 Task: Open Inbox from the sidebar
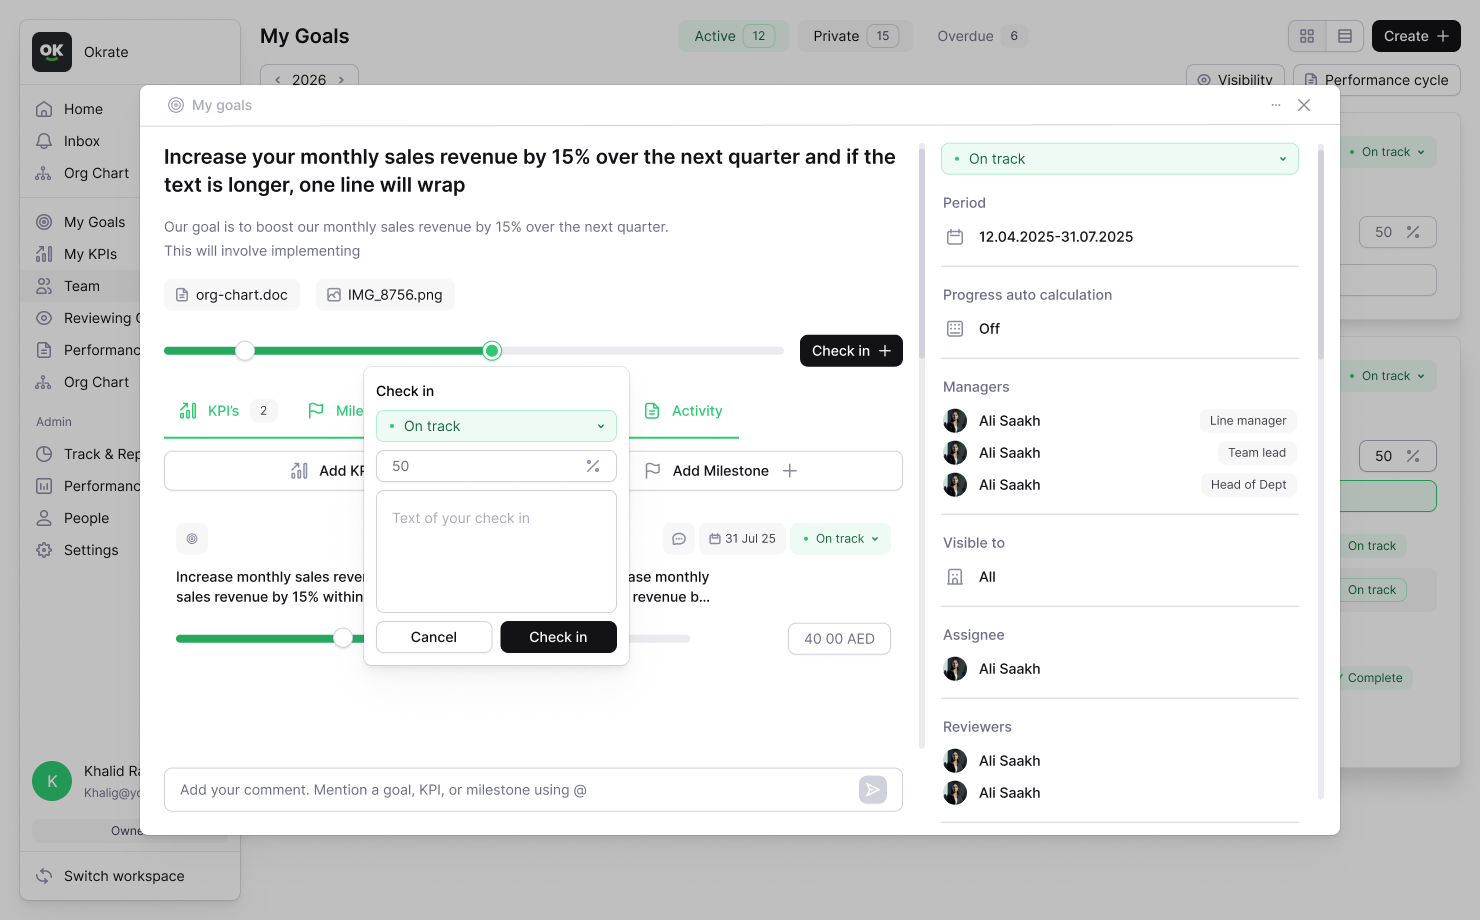(x=82, y=141)
